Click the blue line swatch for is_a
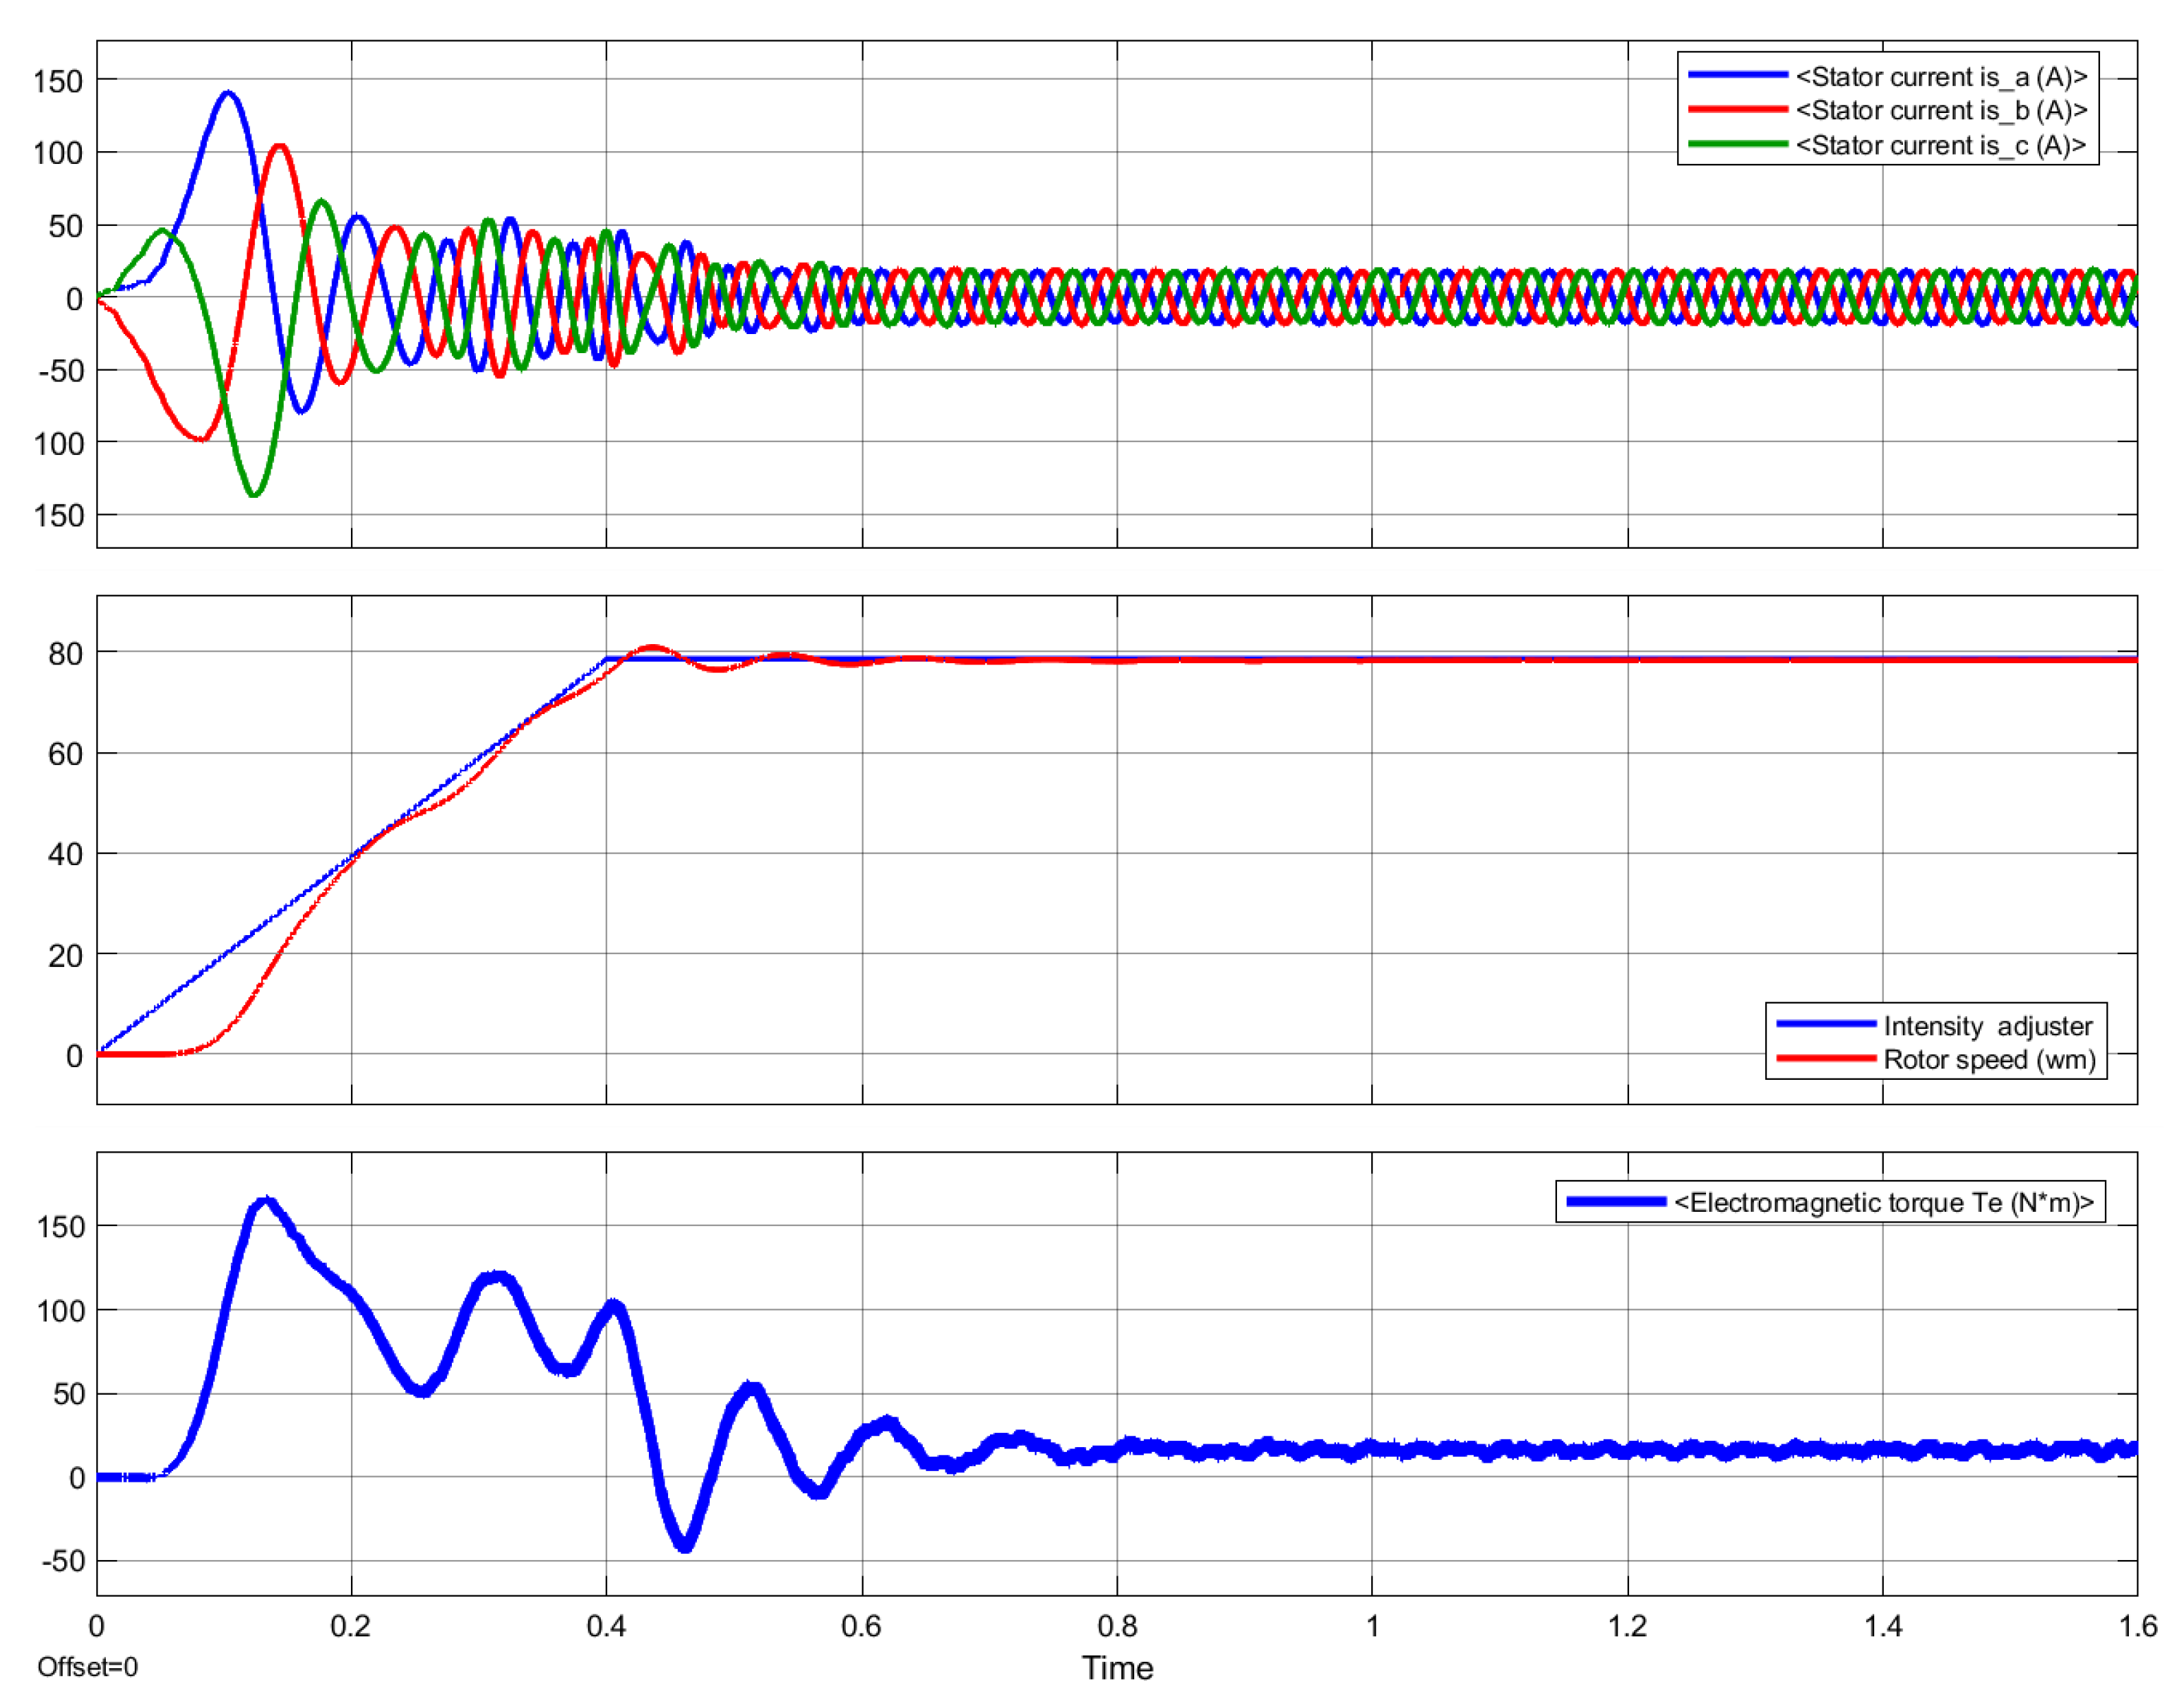The image size is (2184, 1707). pyautogui.click(x=1737, y=75)
